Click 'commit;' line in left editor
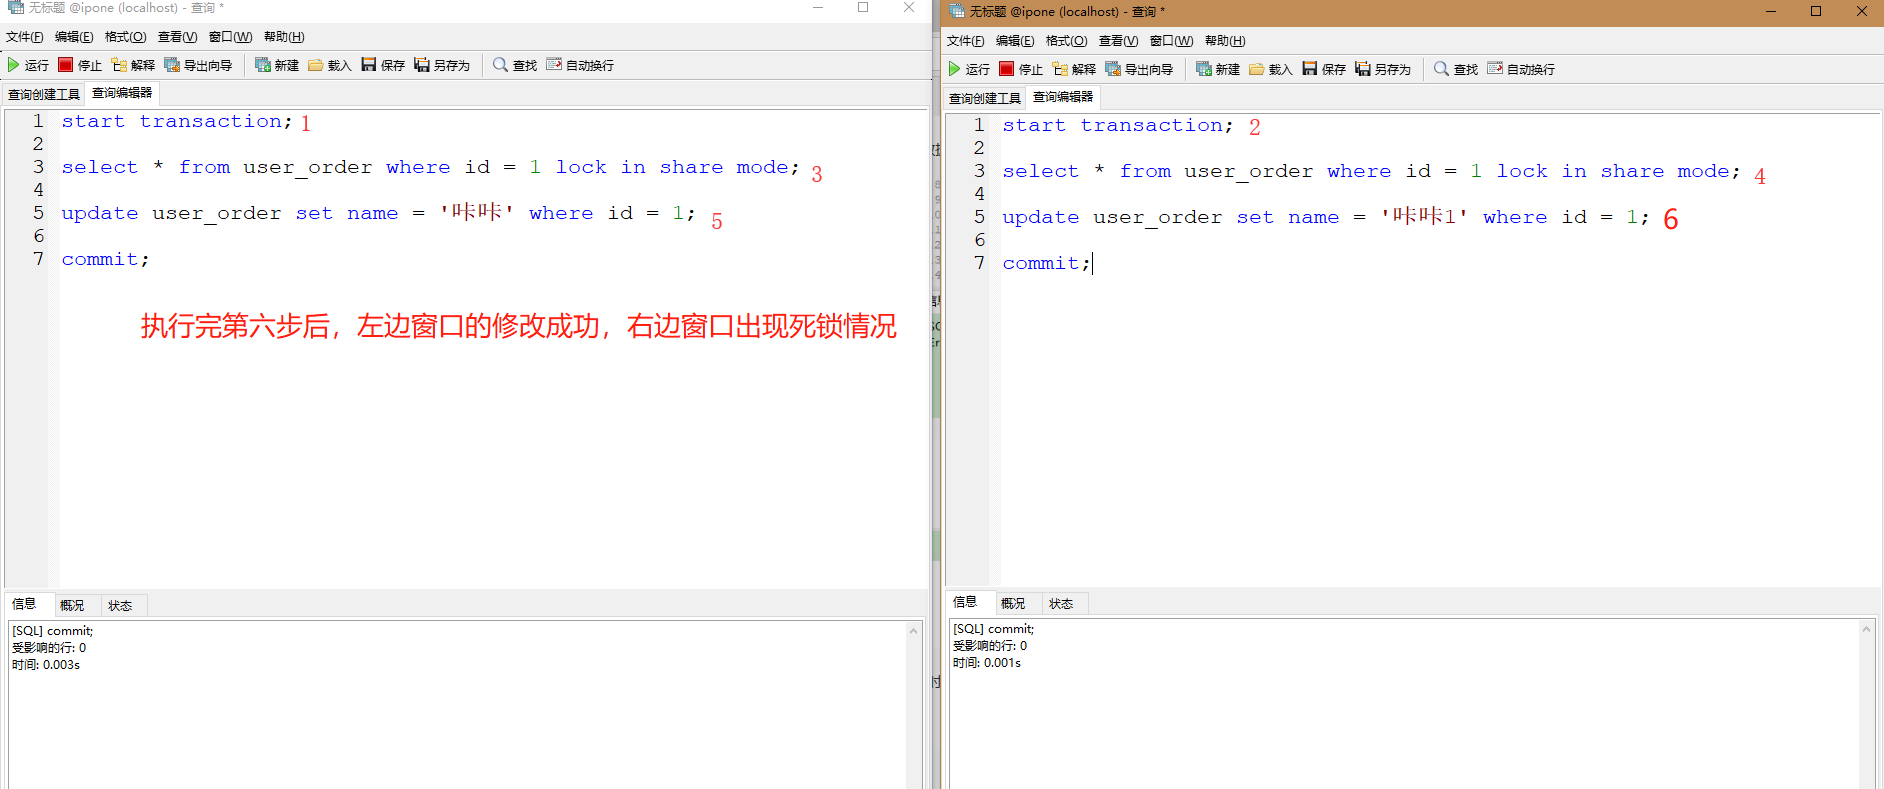The width and height of the screenshot is (1884, 789). point(105,259)
